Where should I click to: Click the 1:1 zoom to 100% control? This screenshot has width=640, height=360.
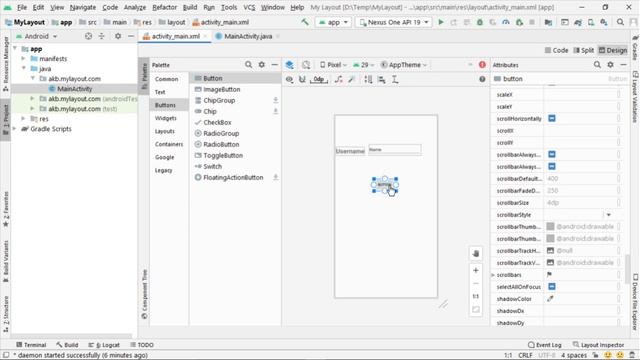tap(476, 296)
